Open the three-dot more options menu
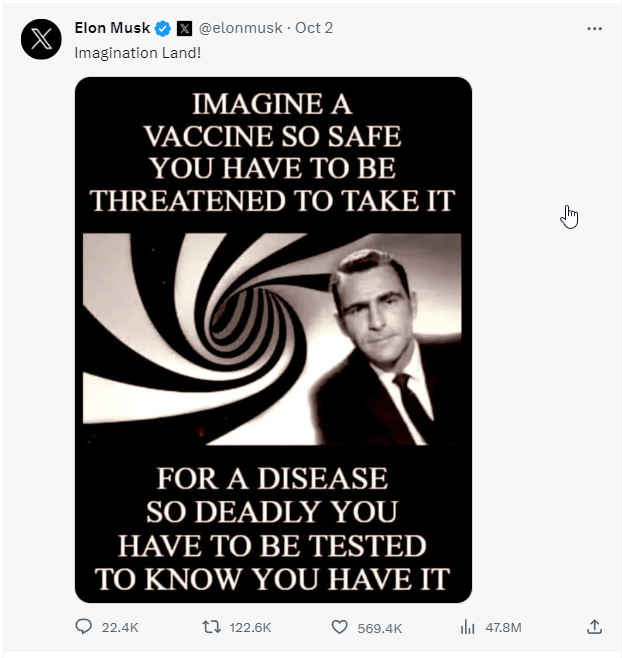622x658 pixels. (595, 28)
